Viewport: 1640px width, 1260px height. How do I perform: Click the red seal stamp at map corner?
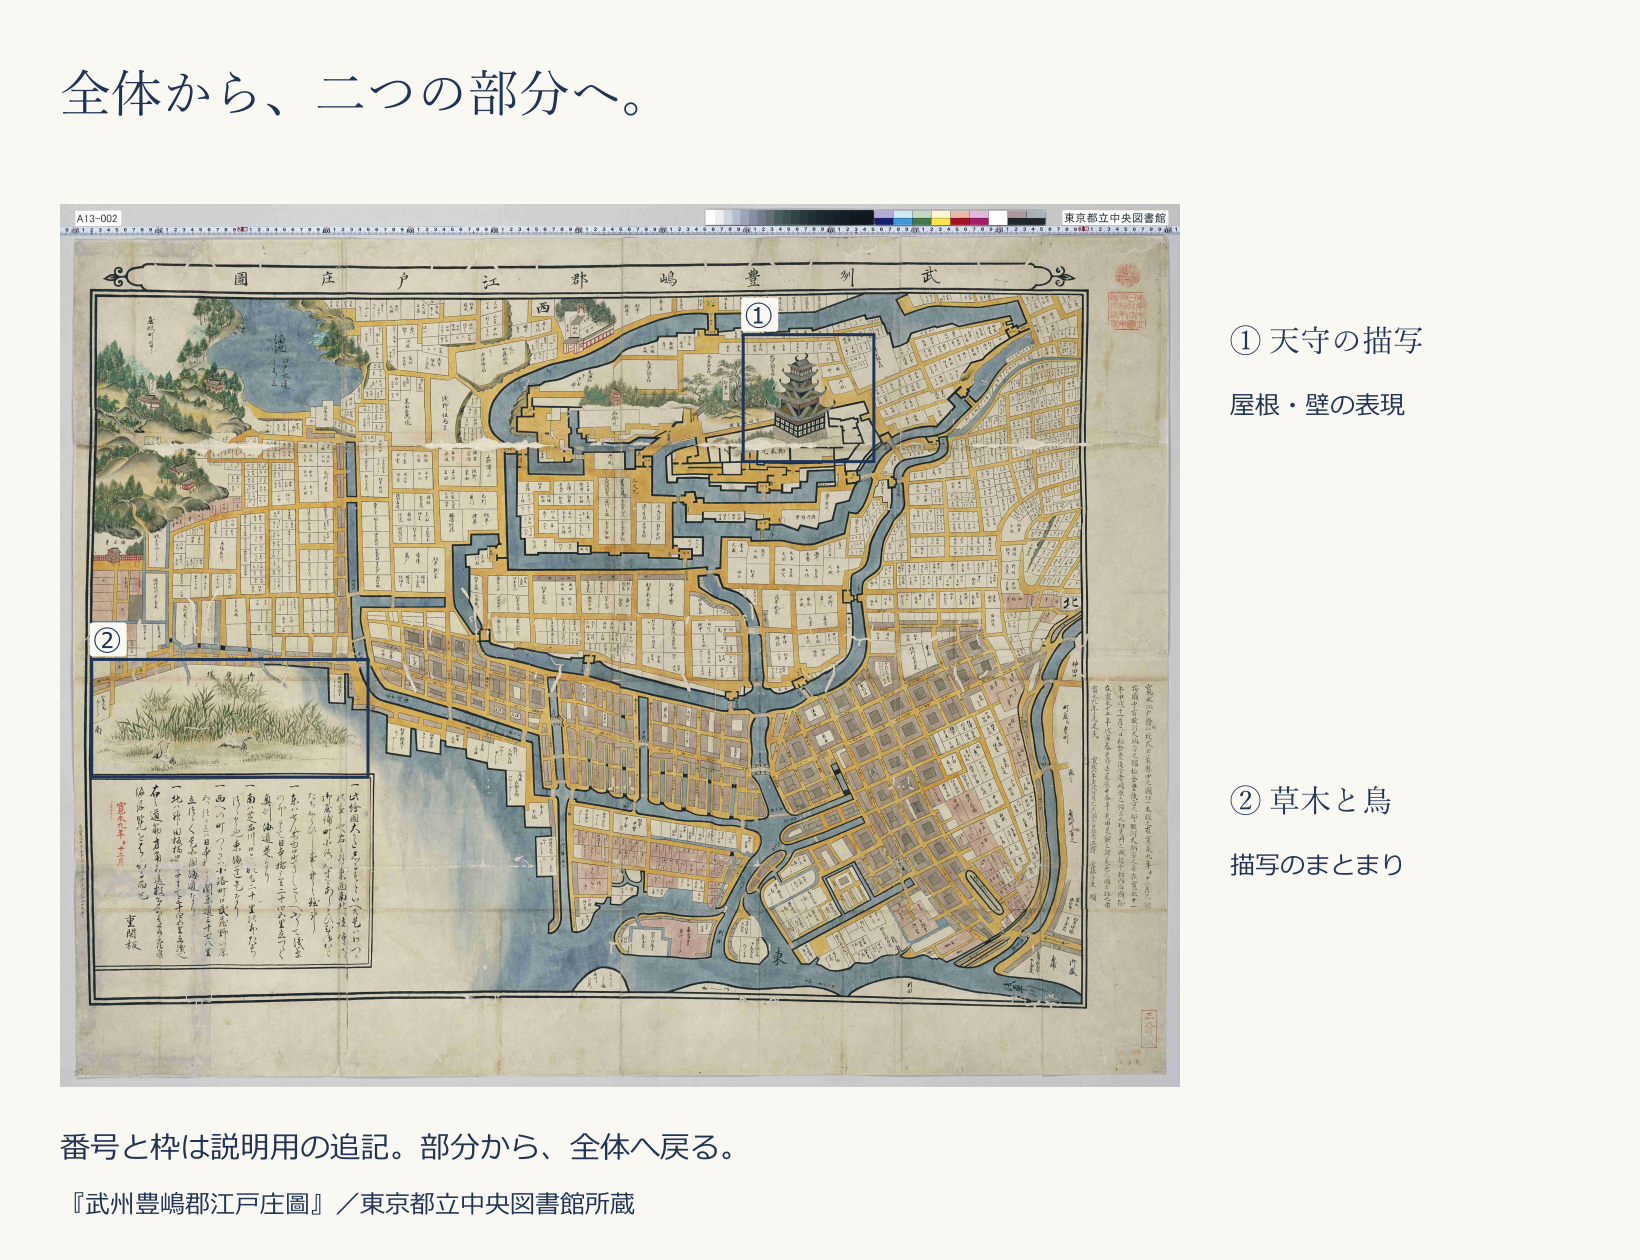tap(1128, 296)
